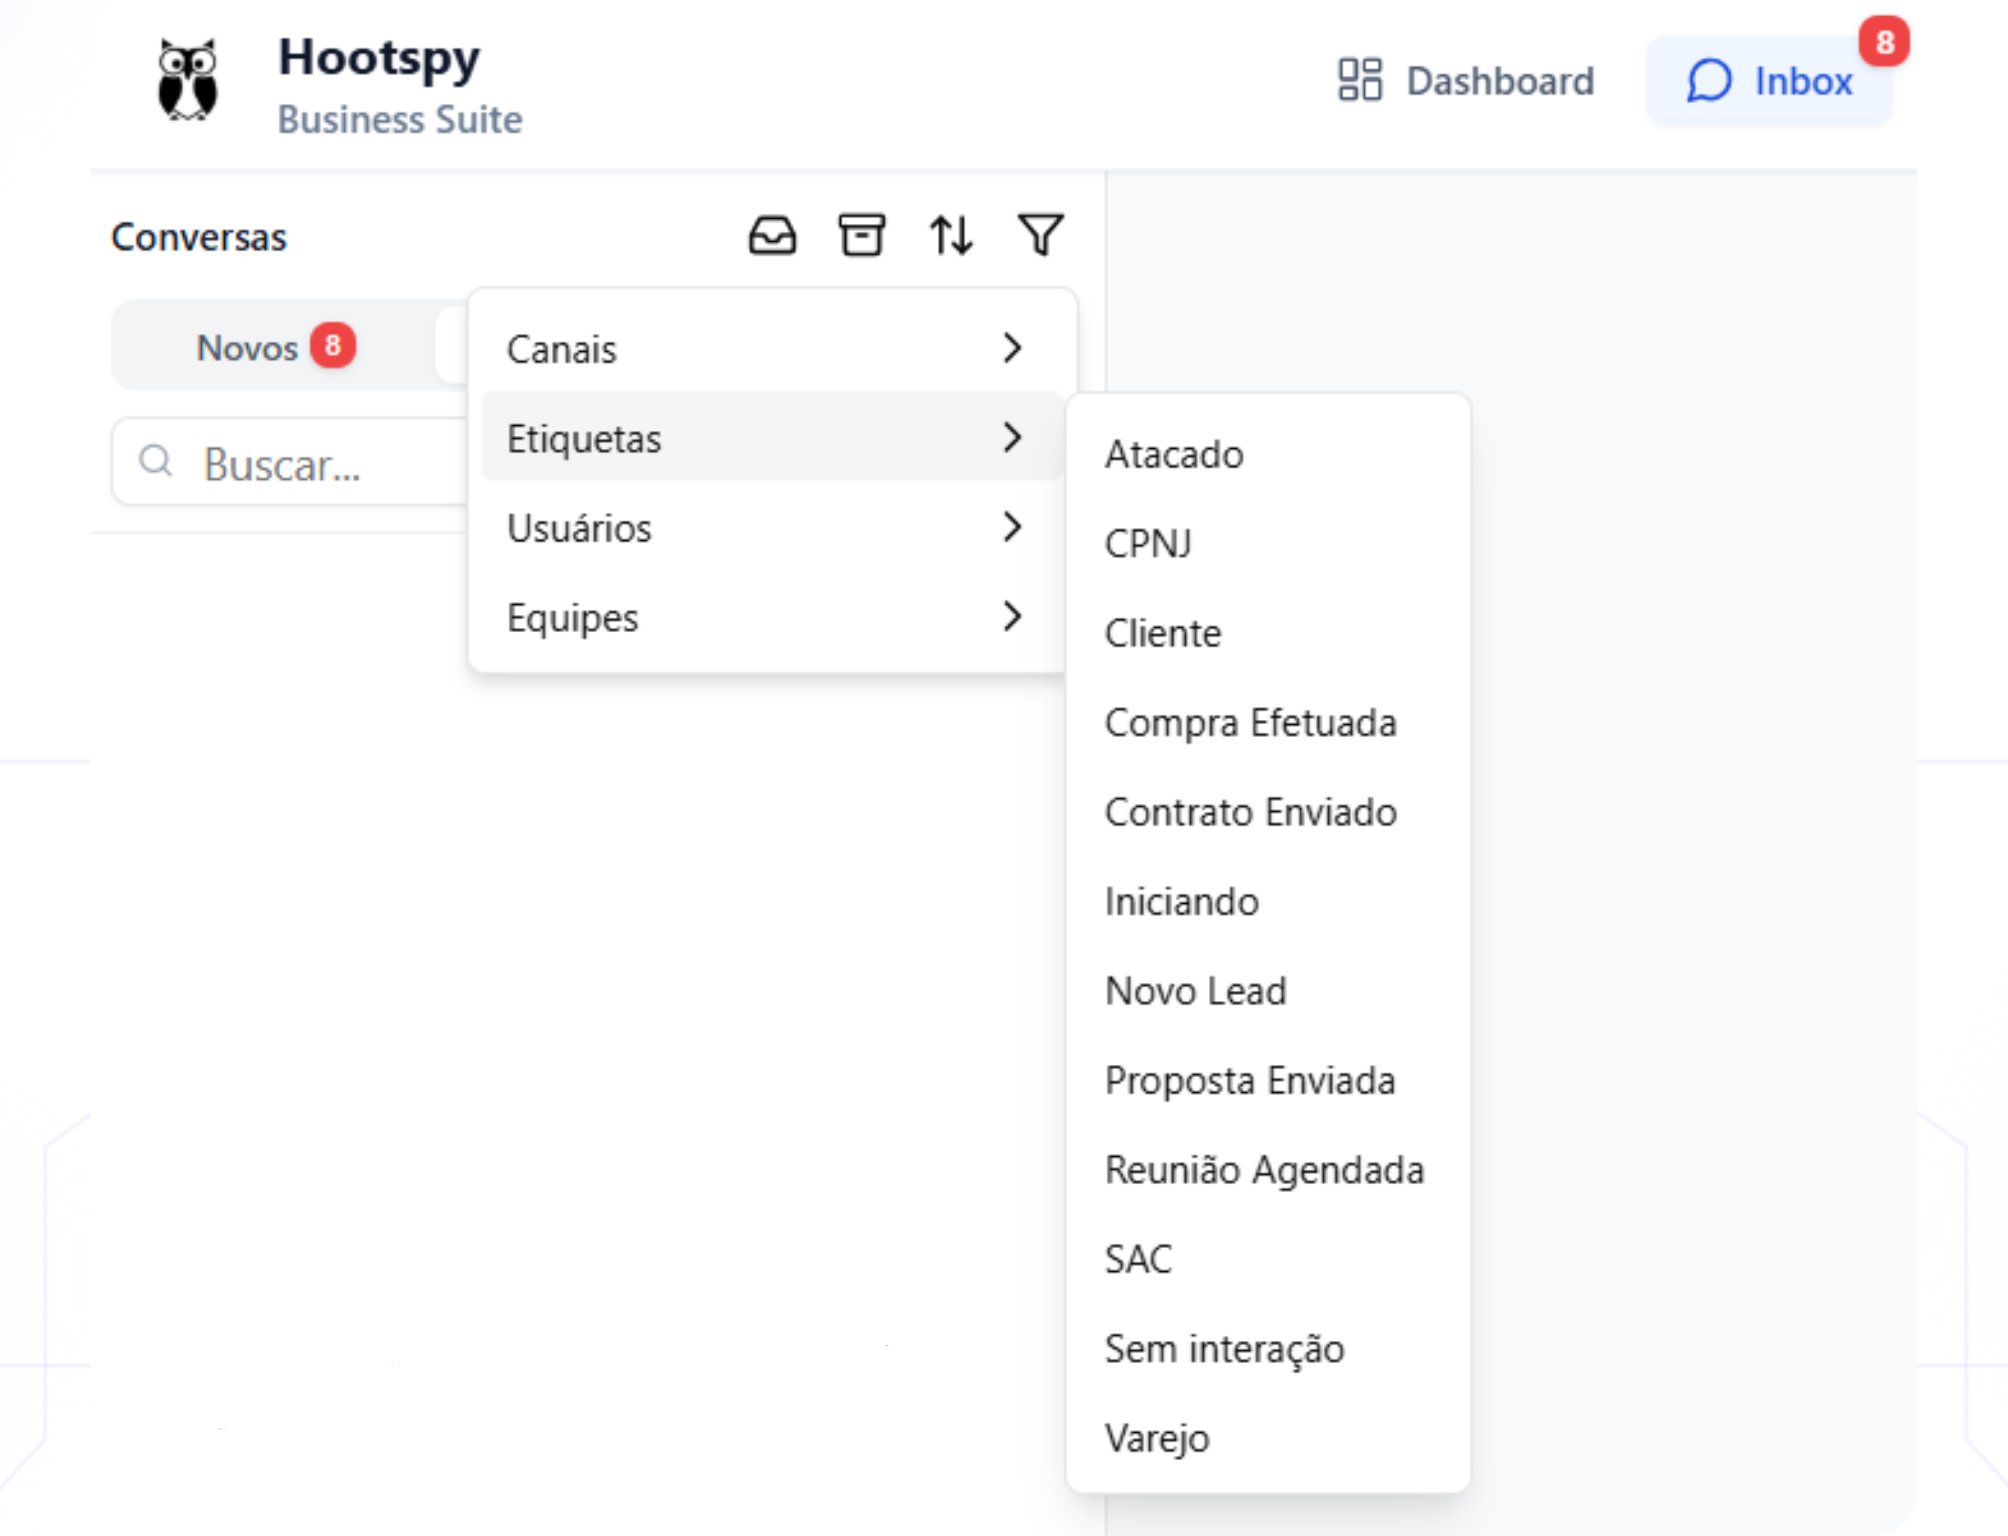Click the Inbox chat bubble icon
2008x1536 pixels.
pos(1709,80)
